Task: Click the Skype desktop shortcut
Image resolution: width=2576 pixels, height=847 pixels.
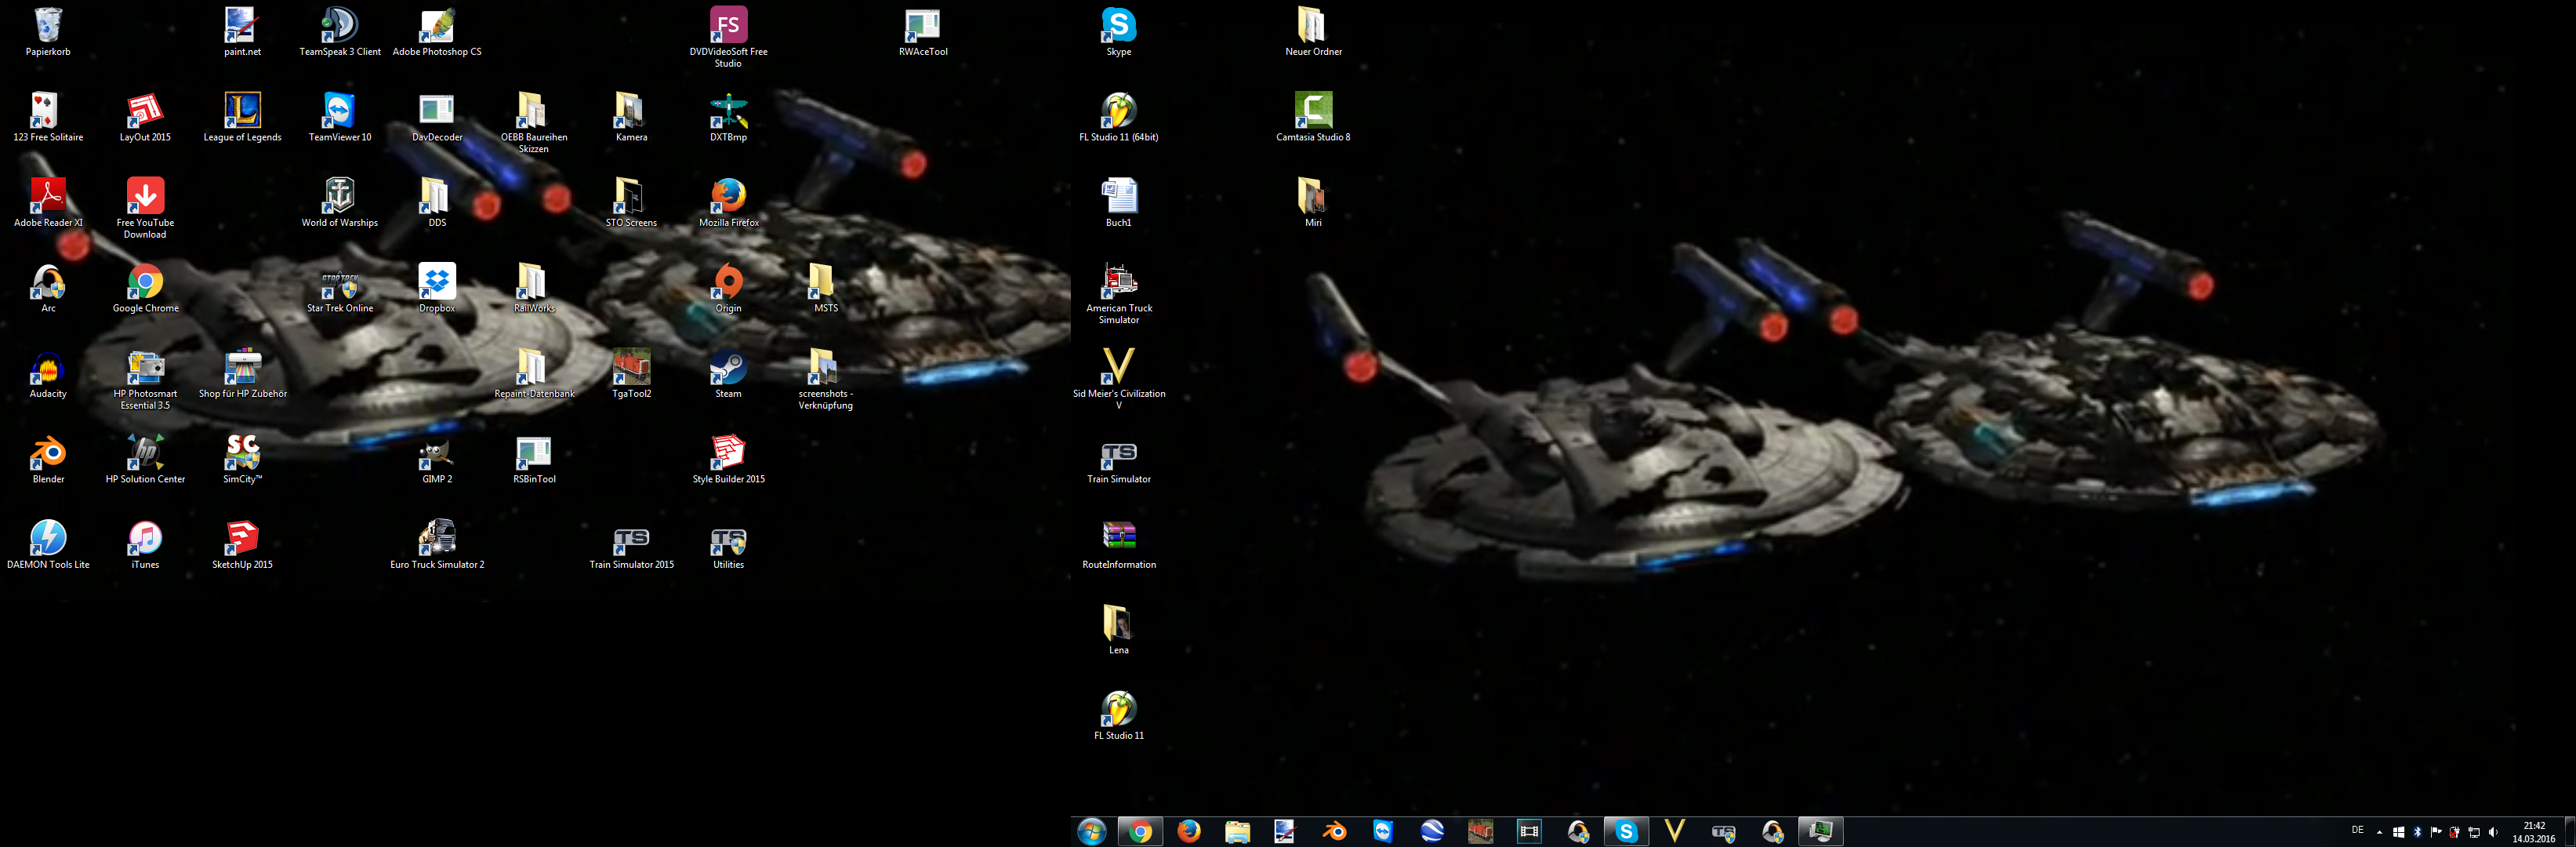Action: [x=1118, y=32]
